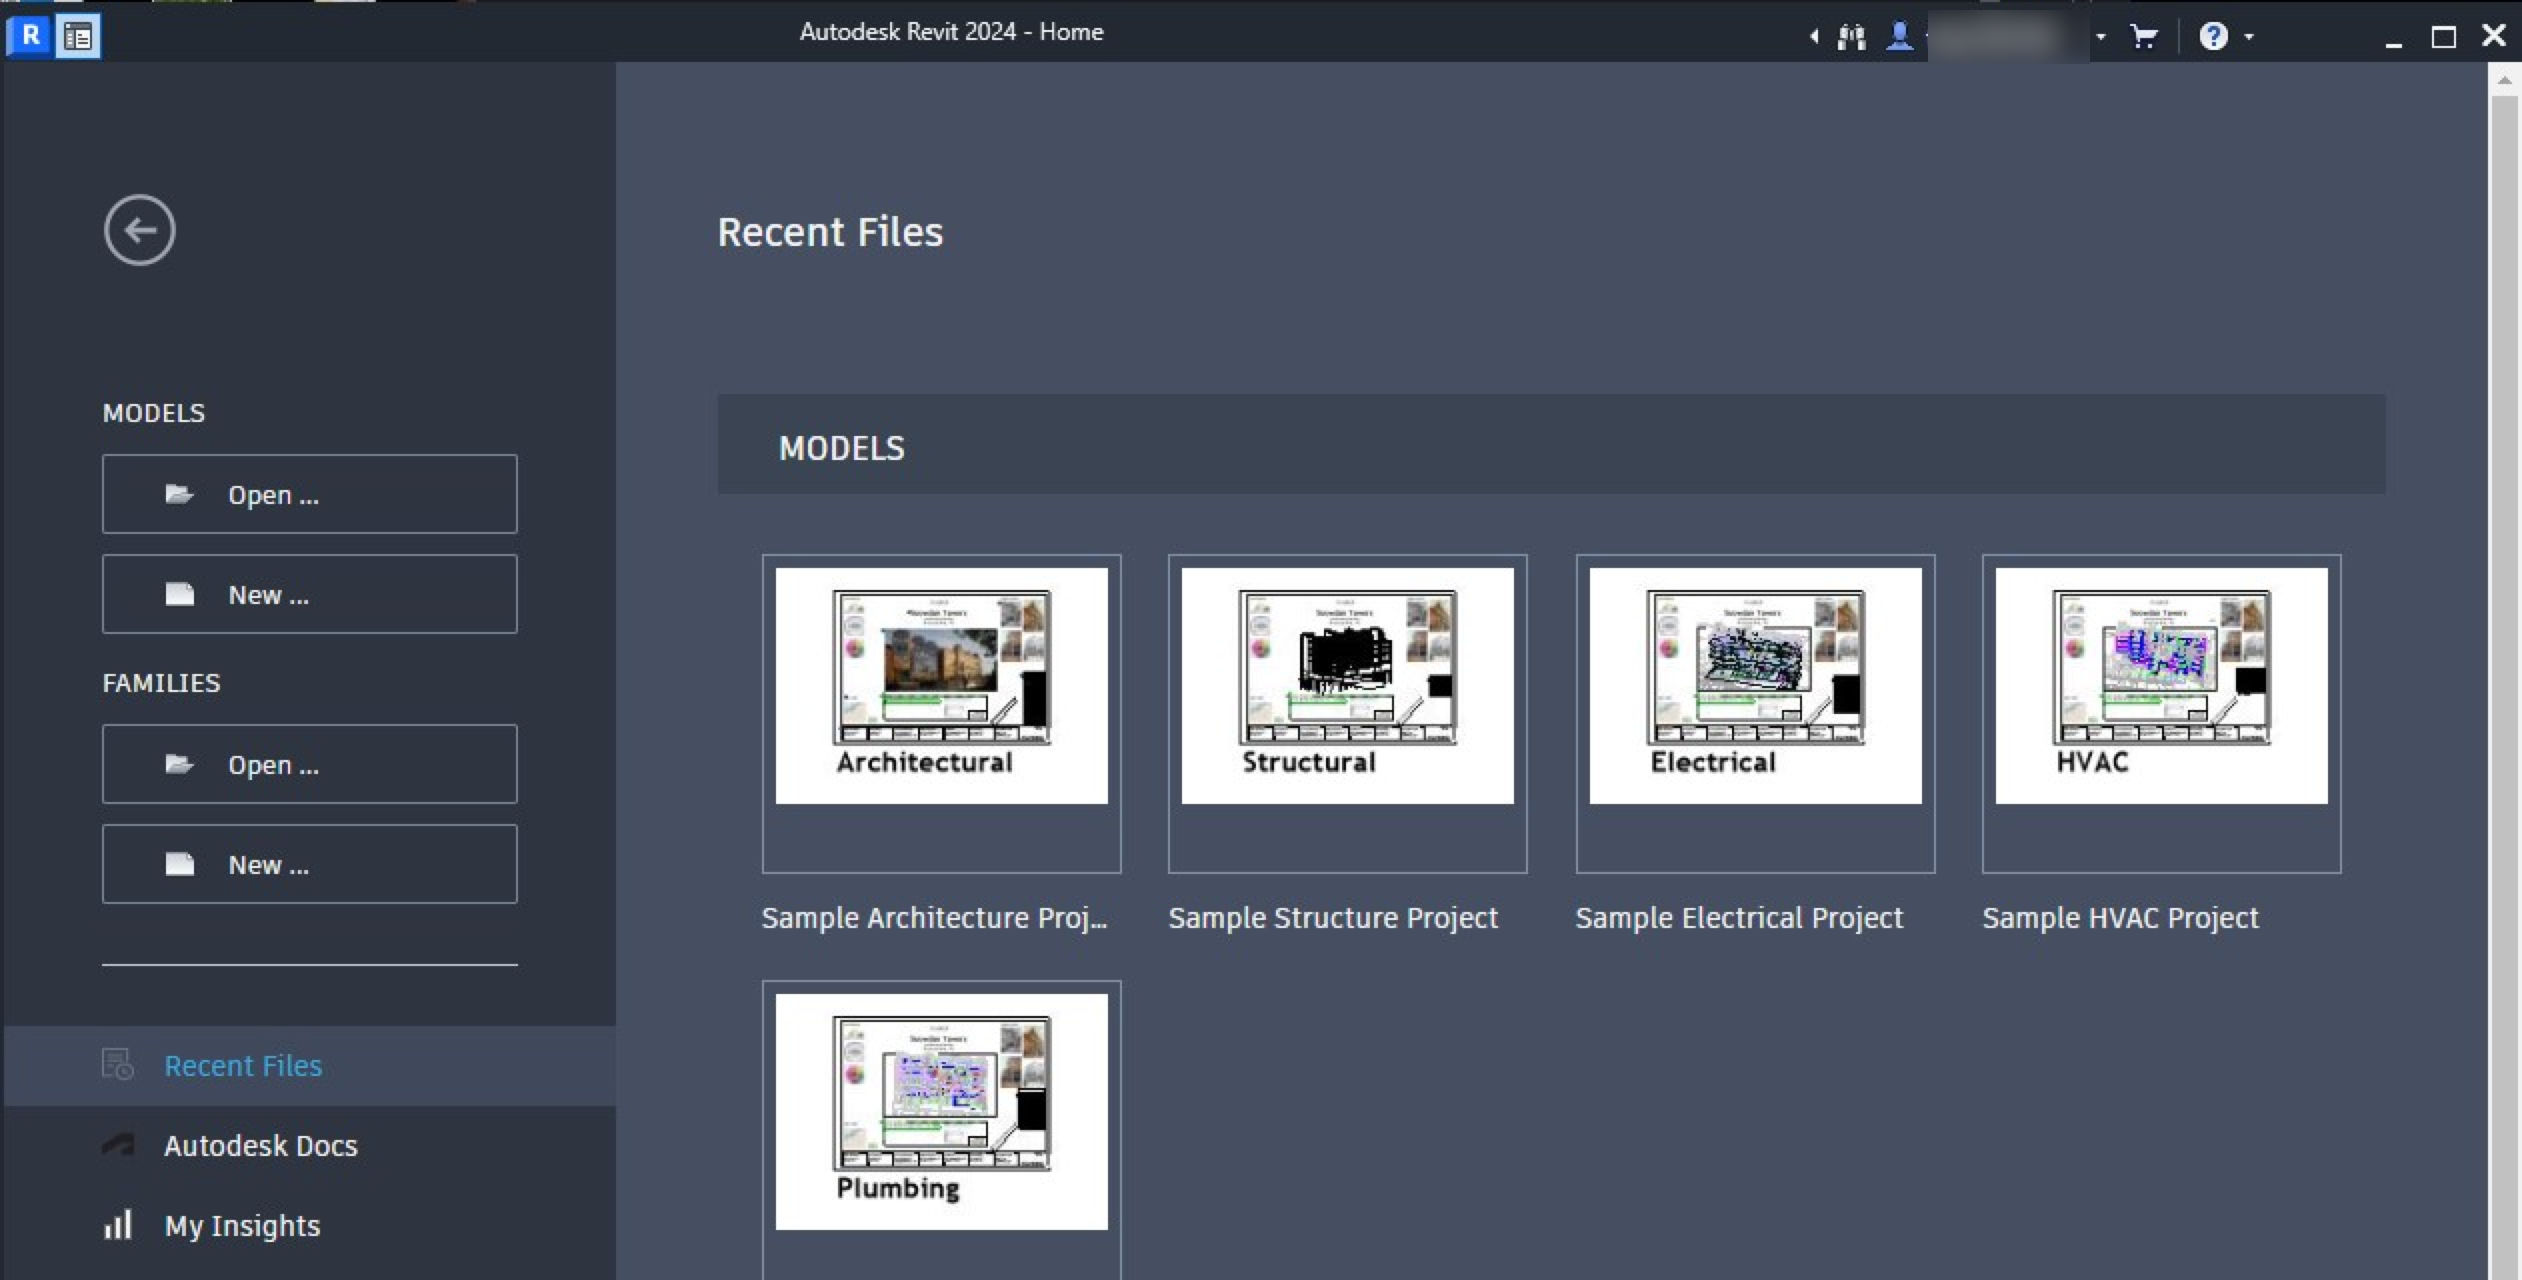Open the Autodesk Docs cloud icon
This screenshot has width=2522, height=1280.
click(x=117, y=1145)
